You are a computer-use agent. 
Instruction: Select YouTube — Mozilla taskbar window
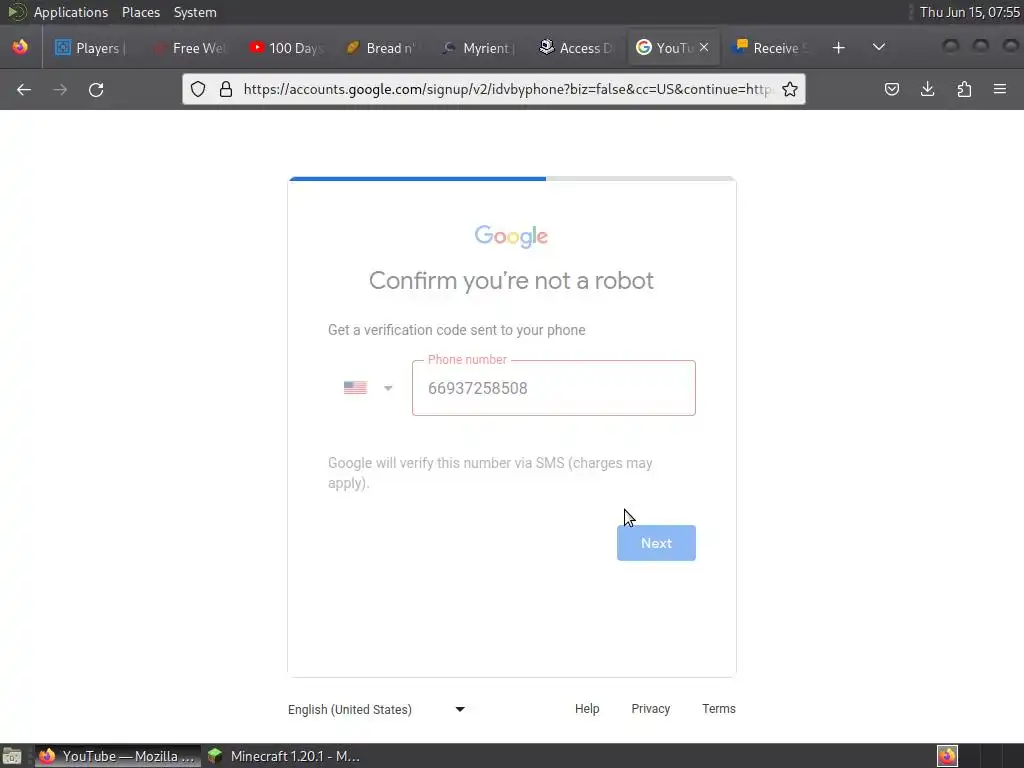click(x=118, y=756)
